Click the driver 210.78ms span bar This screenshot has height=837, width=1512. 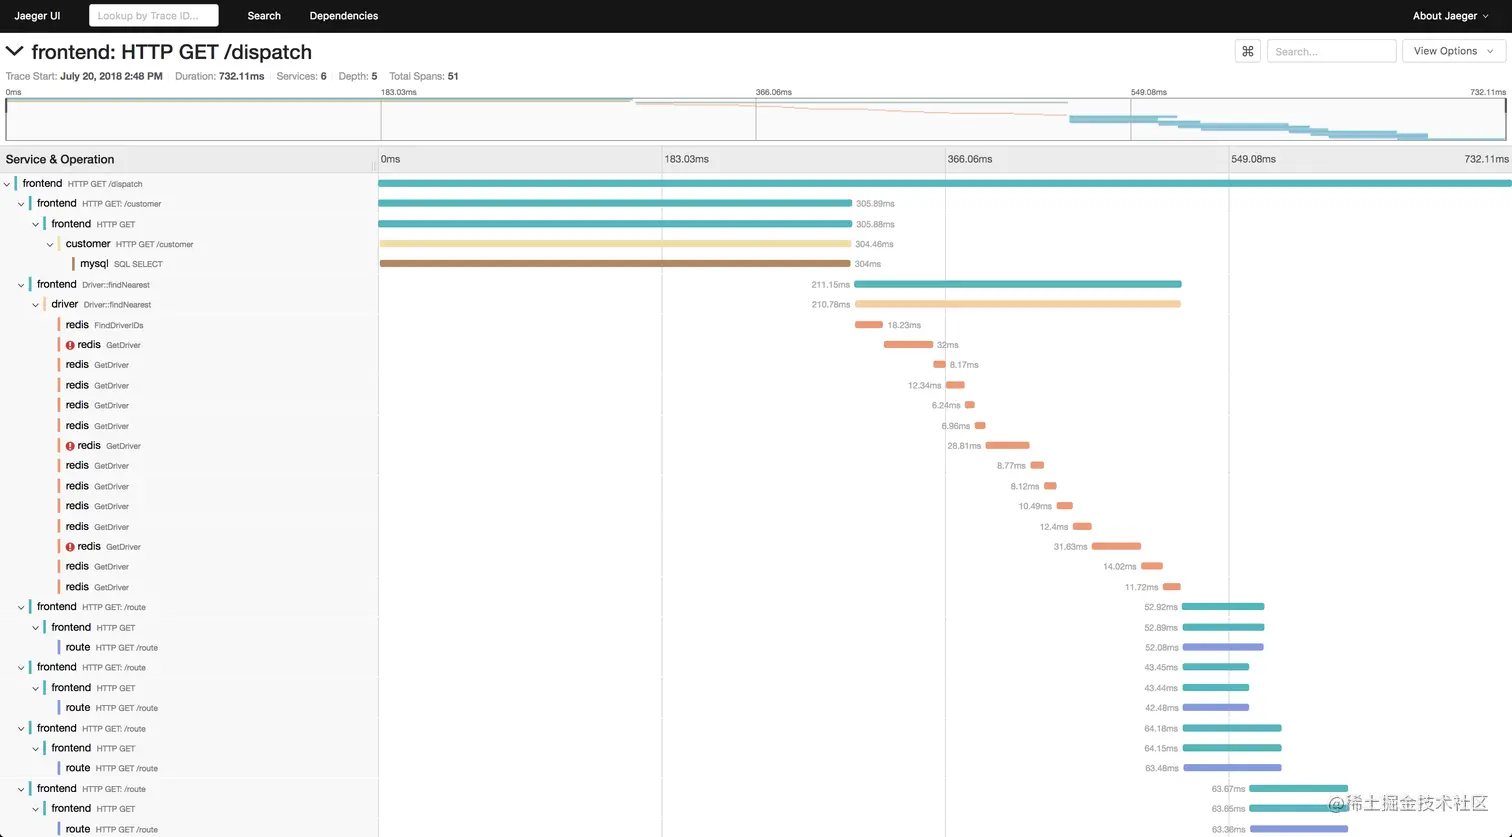1017,304
